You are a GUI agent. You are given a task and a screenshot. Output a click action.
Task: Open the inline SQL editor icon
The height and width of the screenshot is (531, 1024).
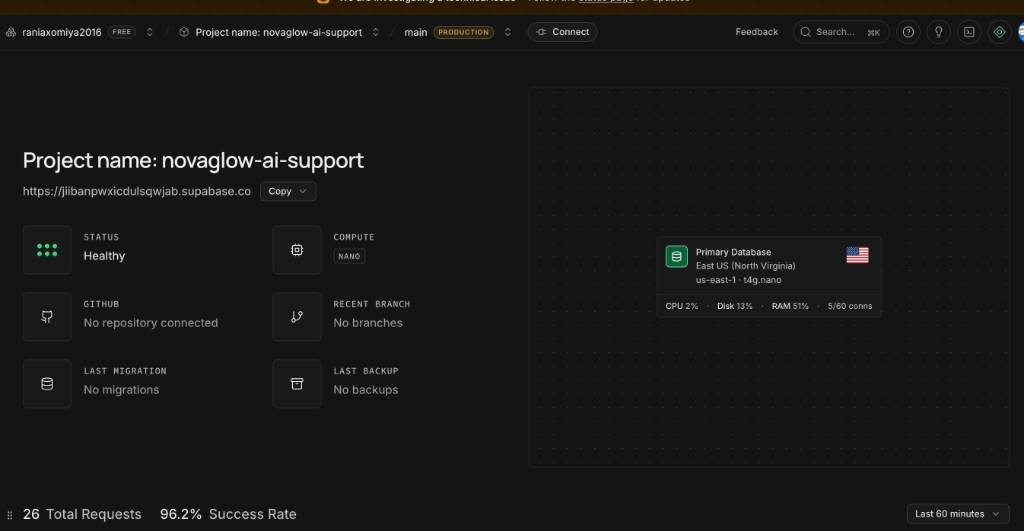[969, 32]
